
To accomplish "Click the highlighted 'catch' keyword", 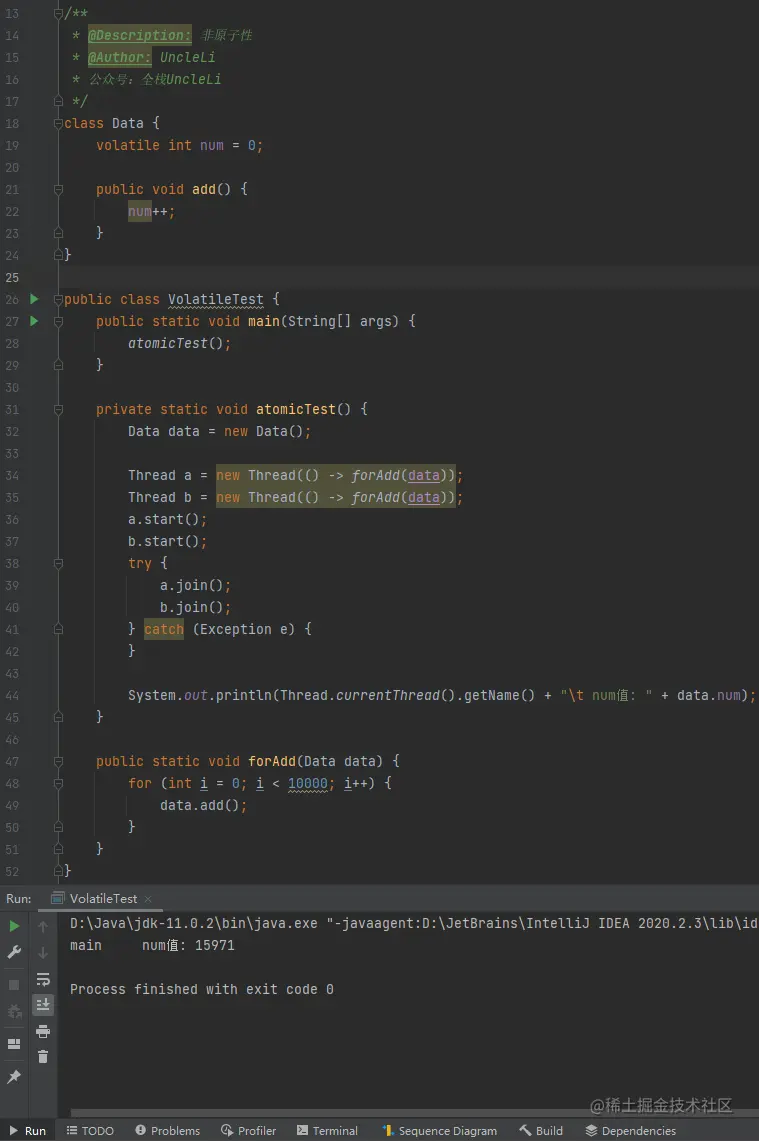I will tap(164, 629).
